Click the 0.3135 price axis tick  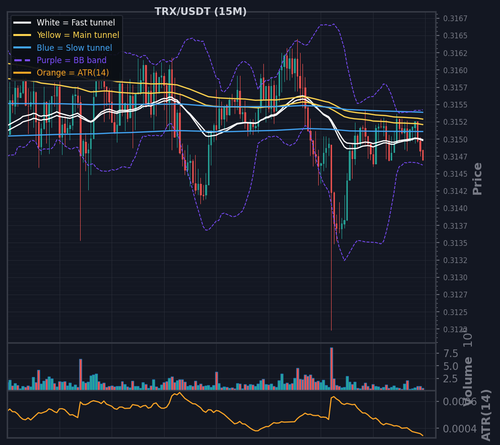[455, 243]
